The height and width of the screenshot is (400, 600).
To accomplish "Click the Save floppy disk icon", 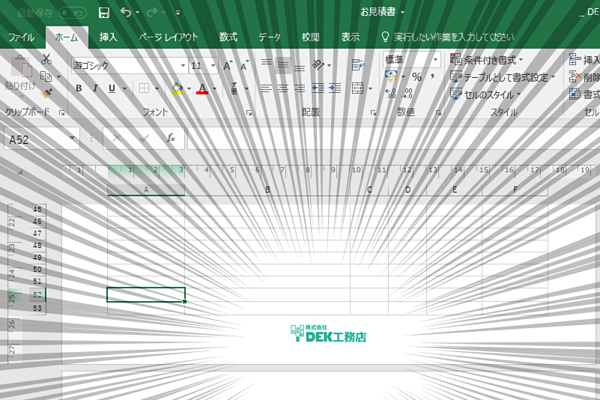I will point(104,13).
